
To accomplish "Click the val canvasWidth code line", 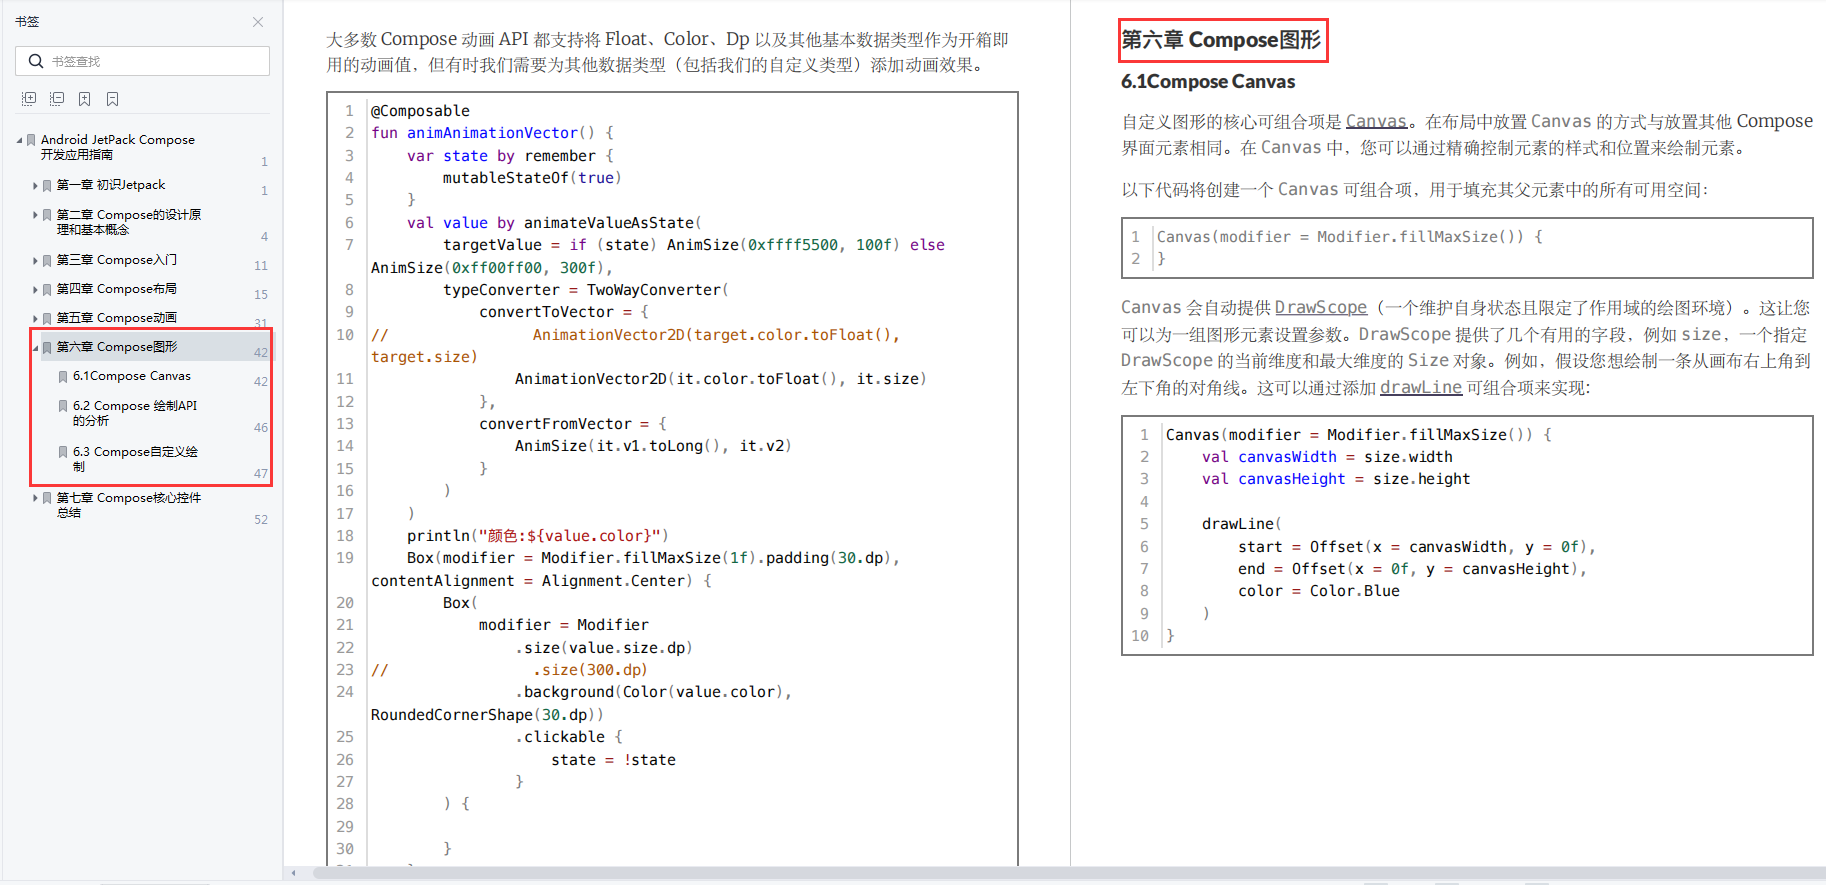I will 1327,457.
